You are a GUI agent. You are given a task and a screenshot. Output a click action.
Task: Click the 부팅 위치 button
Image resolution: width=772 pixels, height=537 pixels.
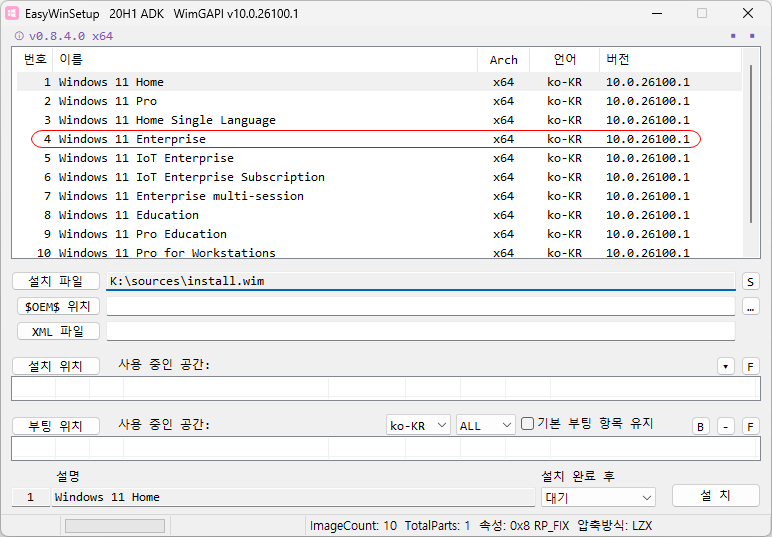(x=56, y=426)
